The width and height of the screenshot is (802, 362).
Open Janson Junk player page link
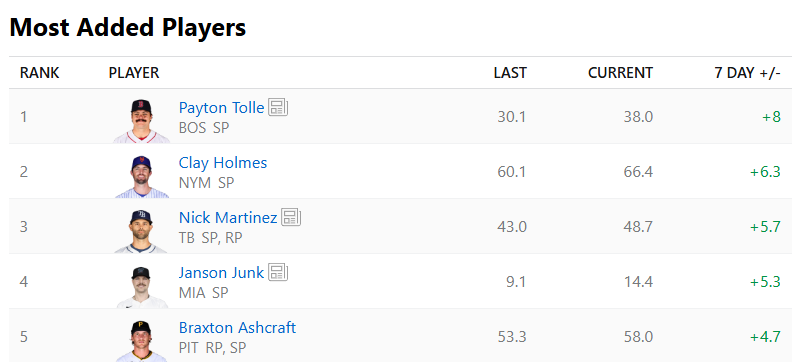point(221,273)
